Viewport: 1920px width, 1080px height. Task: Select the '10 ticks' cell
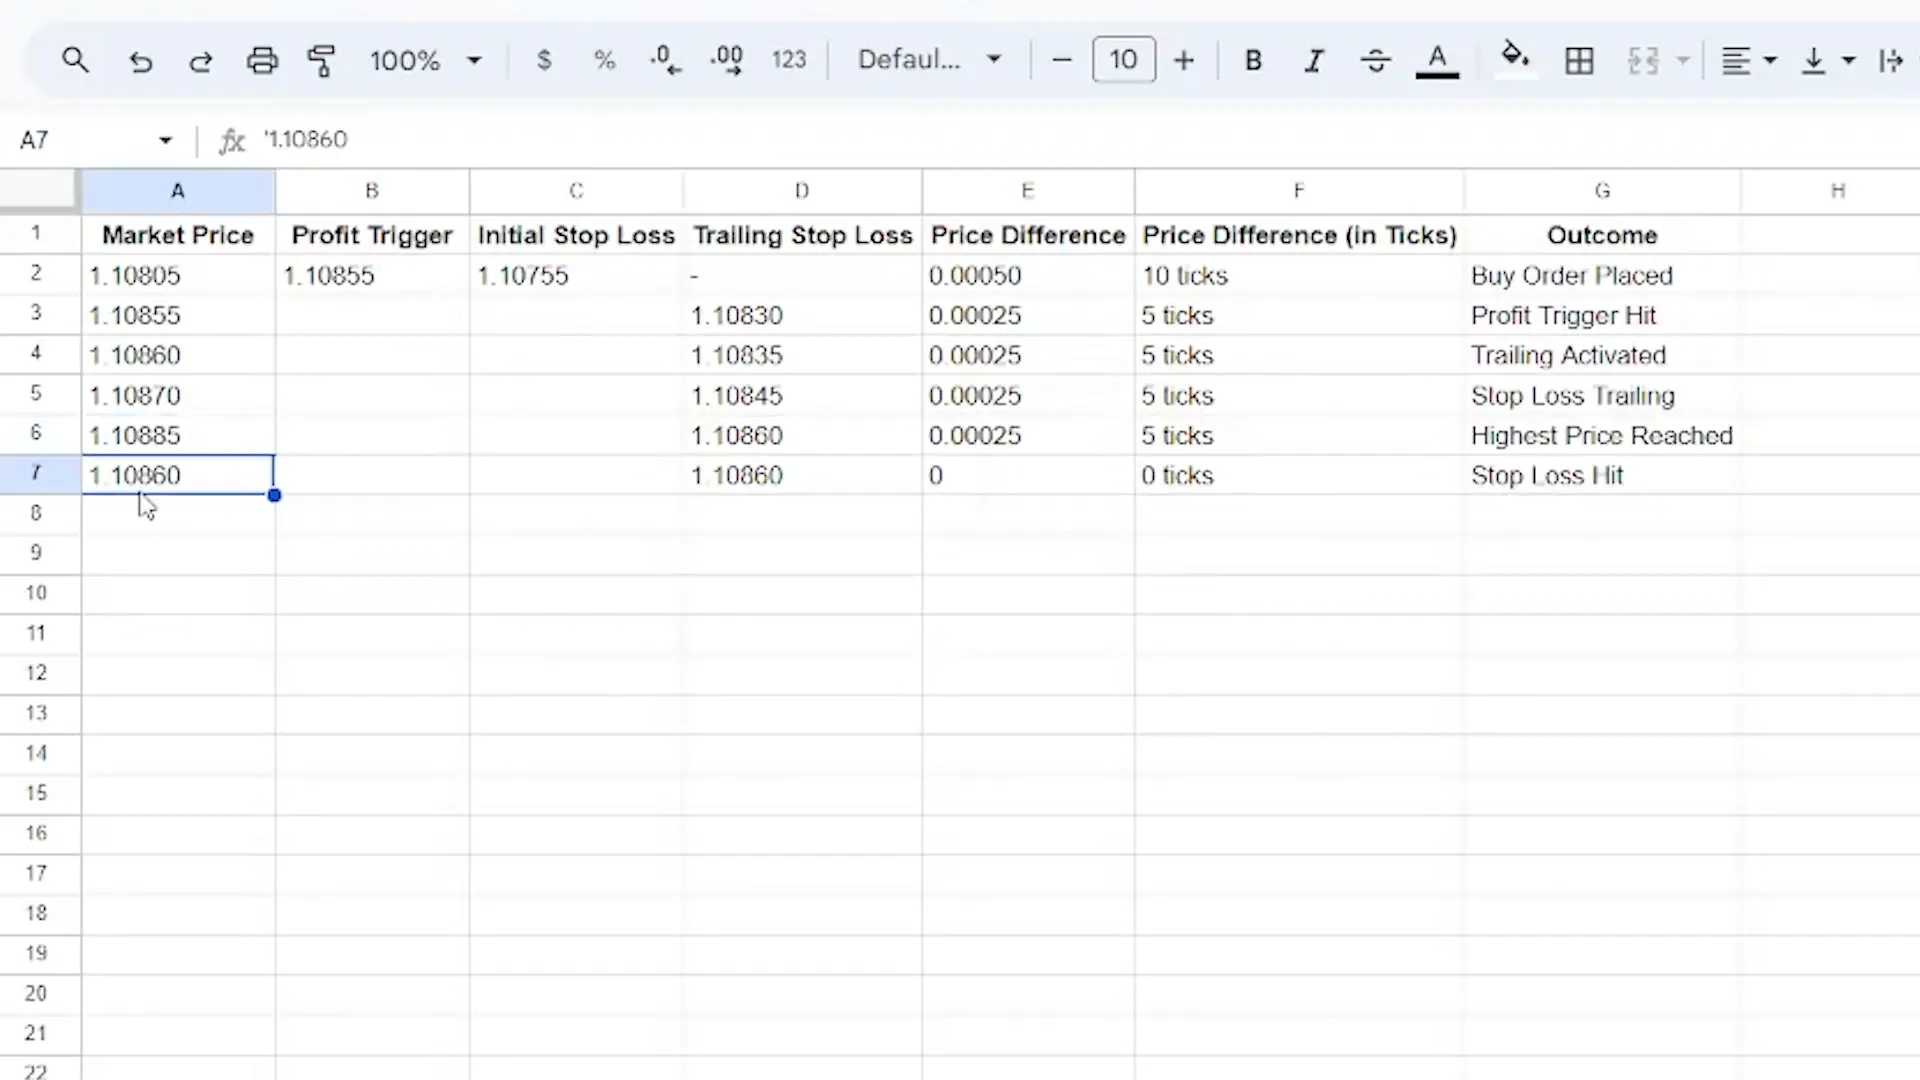pyautogui.click(x=1300, y=275)
